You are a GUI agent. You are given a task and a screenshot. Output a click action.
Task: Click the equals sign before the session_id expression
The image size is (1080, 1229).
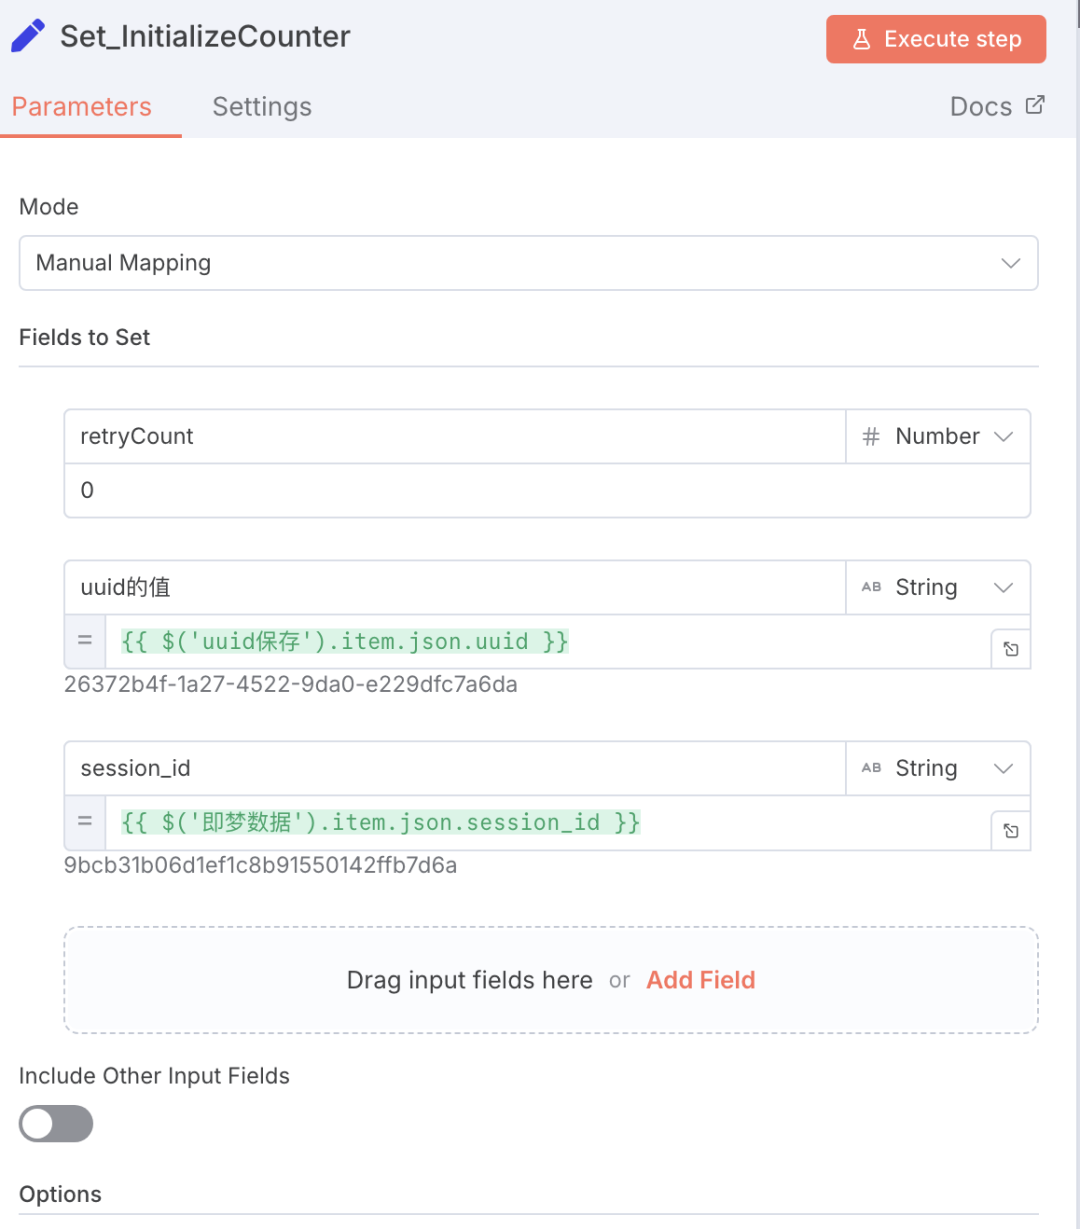[x=85, y=822]
